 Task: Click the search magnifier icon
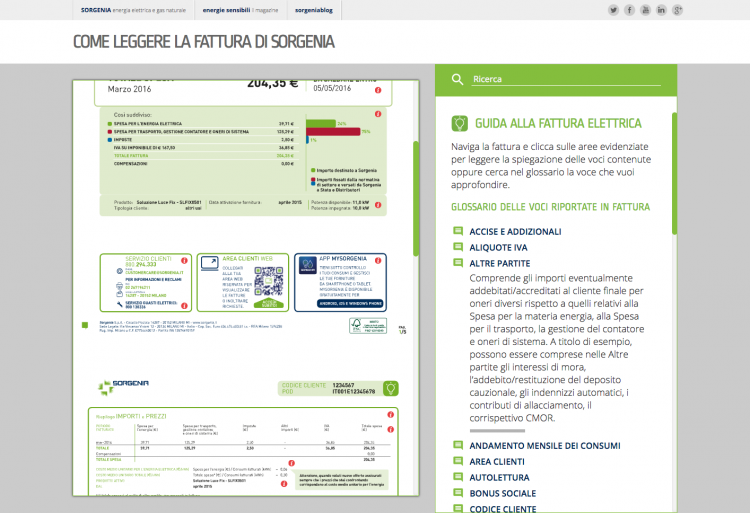click(457, 79)
